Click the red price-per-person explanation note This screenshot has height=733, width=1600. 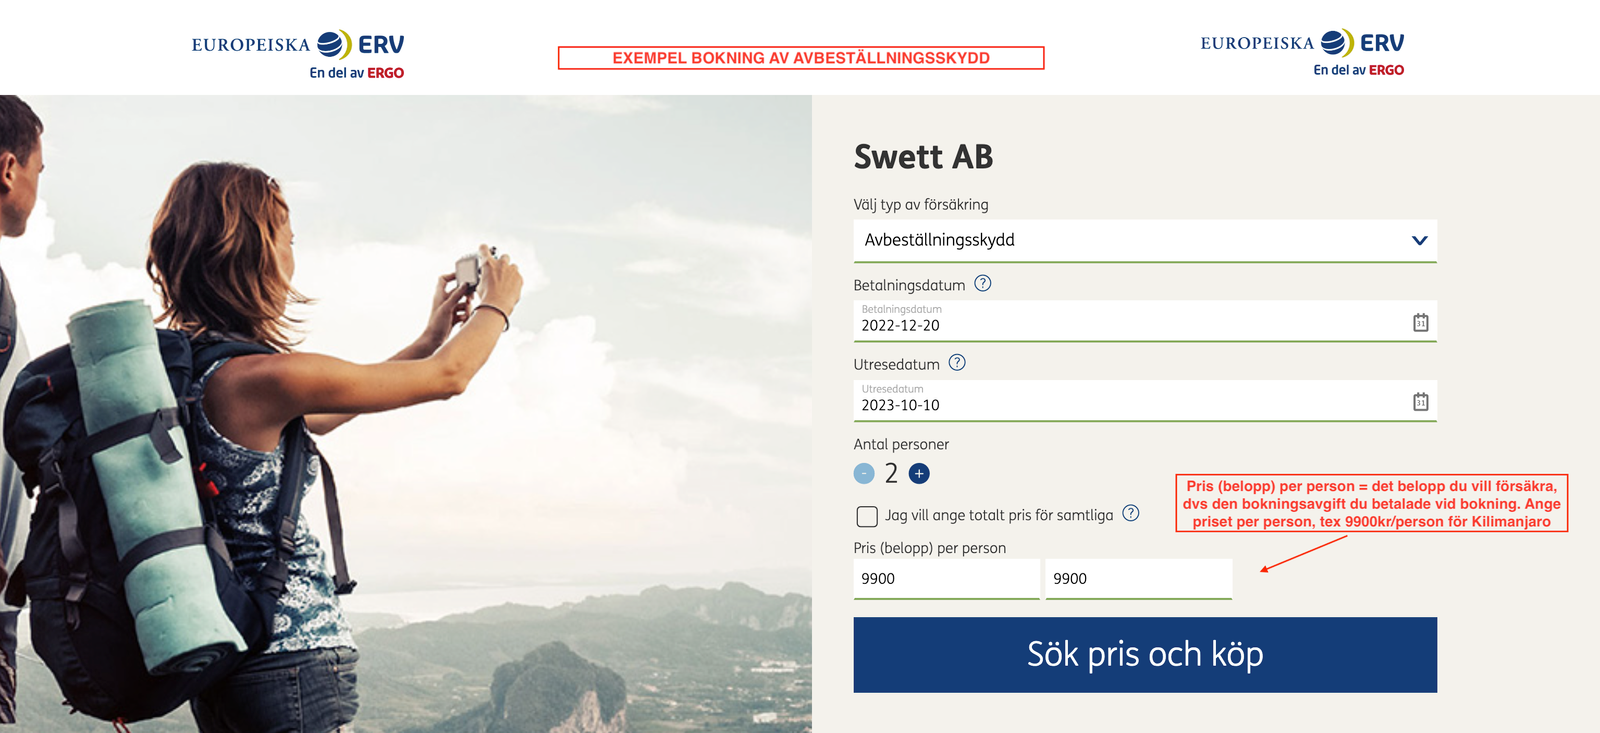tap(1371, 503)
